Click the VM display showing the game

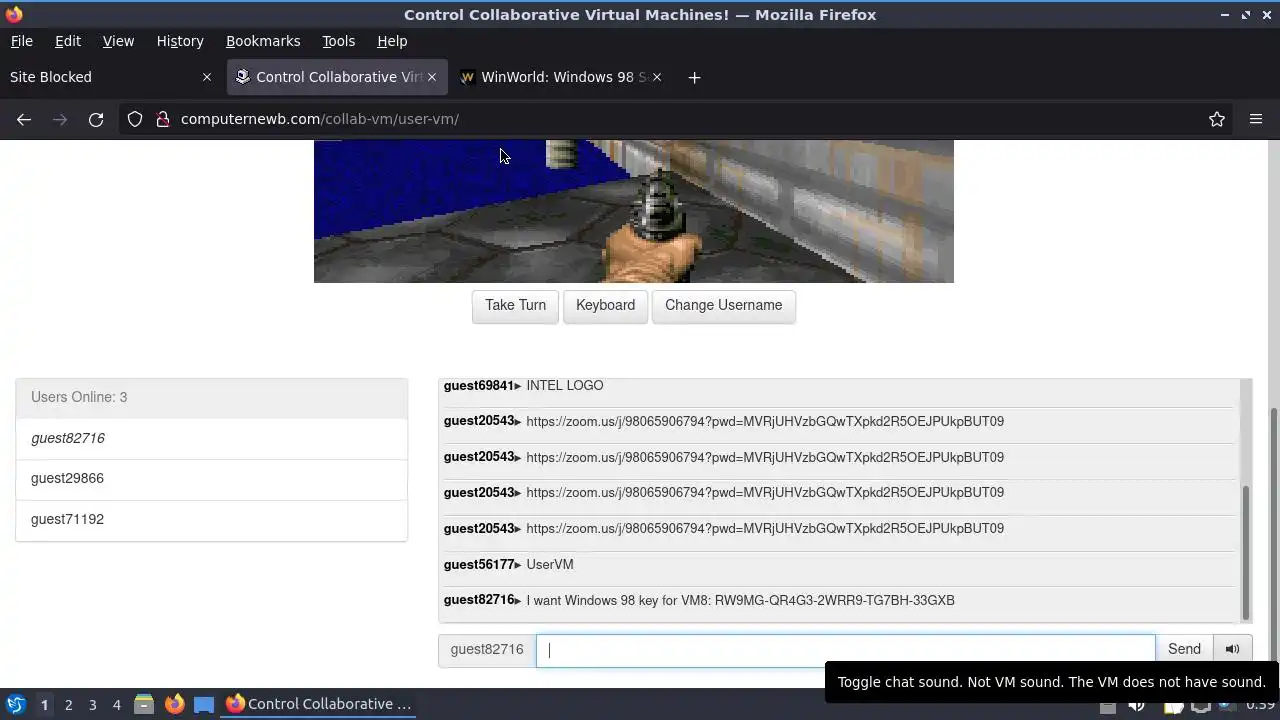[634, 211]
